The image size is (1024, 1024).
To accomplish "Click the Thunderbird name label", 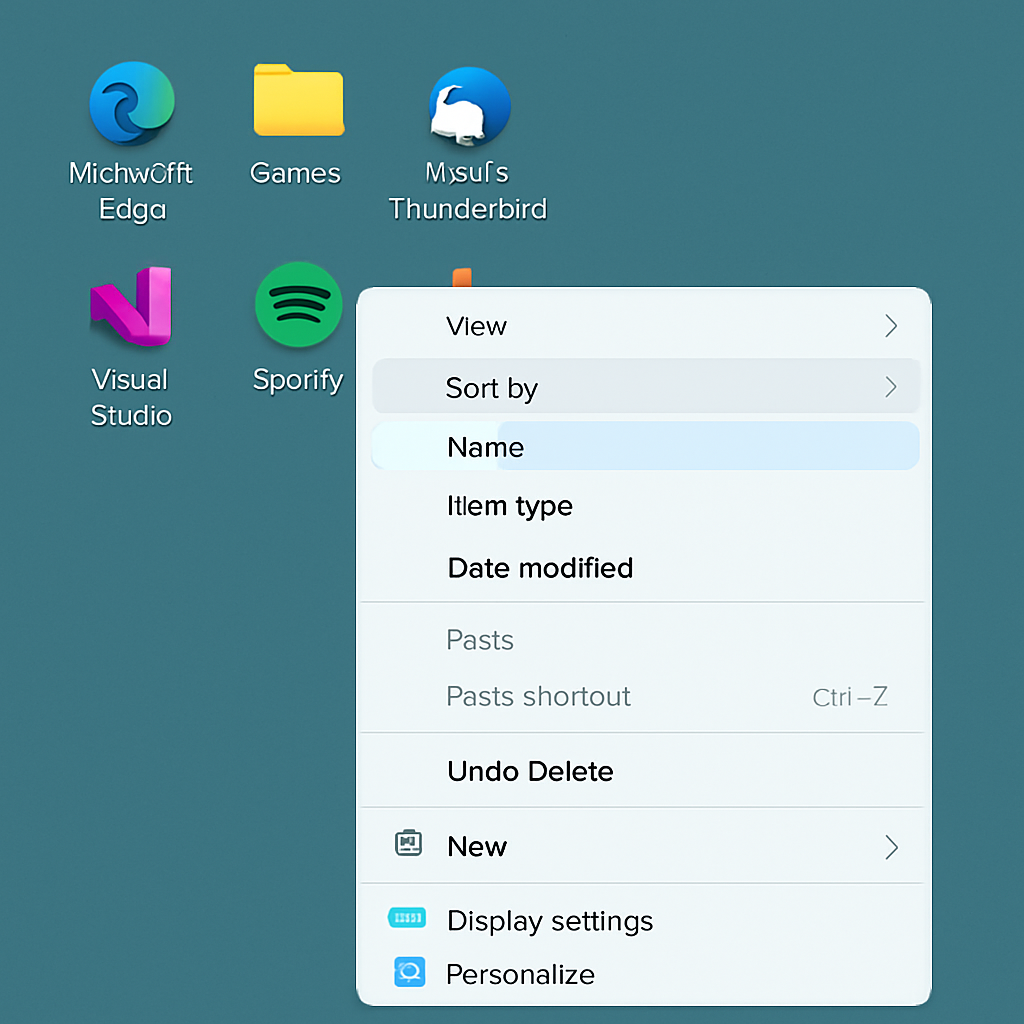I will [x=468, y=191].
